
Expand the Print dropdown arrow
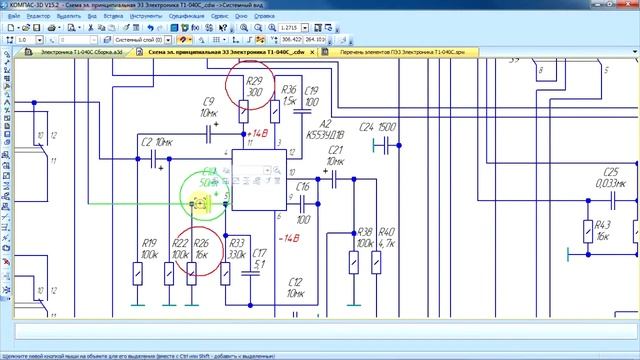click(x=59, y=28)
